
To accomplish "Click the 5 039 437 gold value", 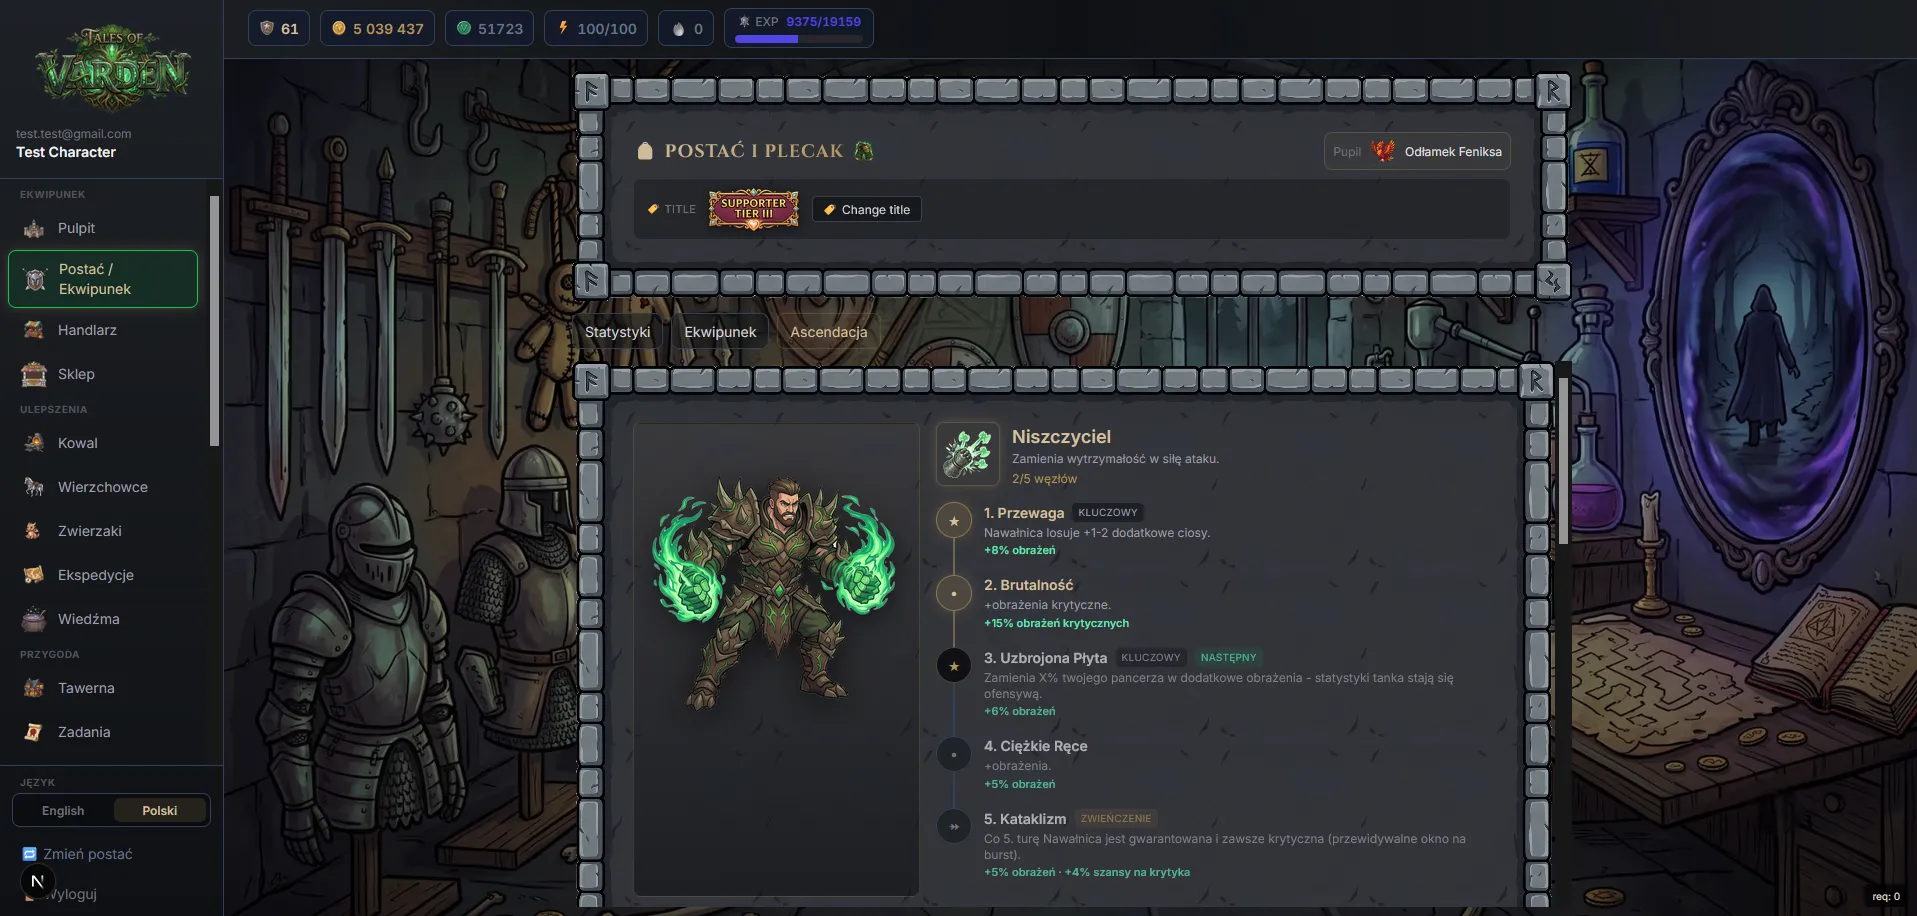I will coord(388,29).
